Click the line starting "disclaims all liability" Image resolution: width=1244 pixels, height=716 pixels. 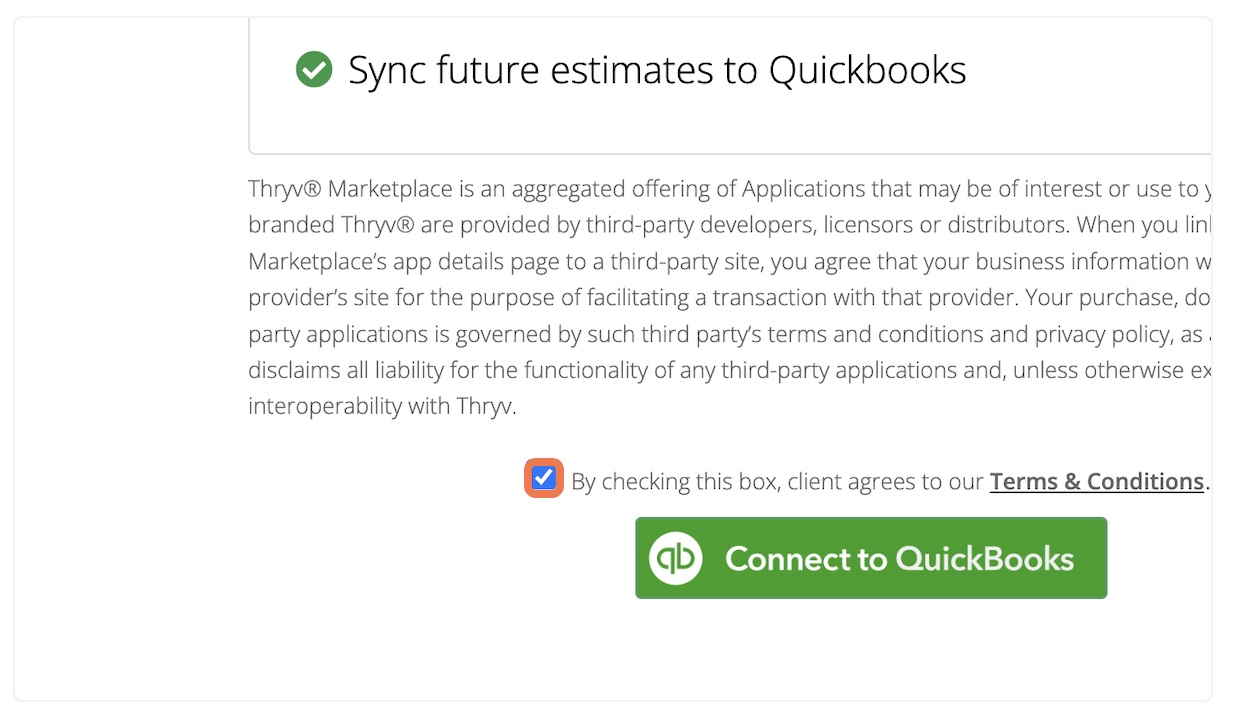(730, 370)
